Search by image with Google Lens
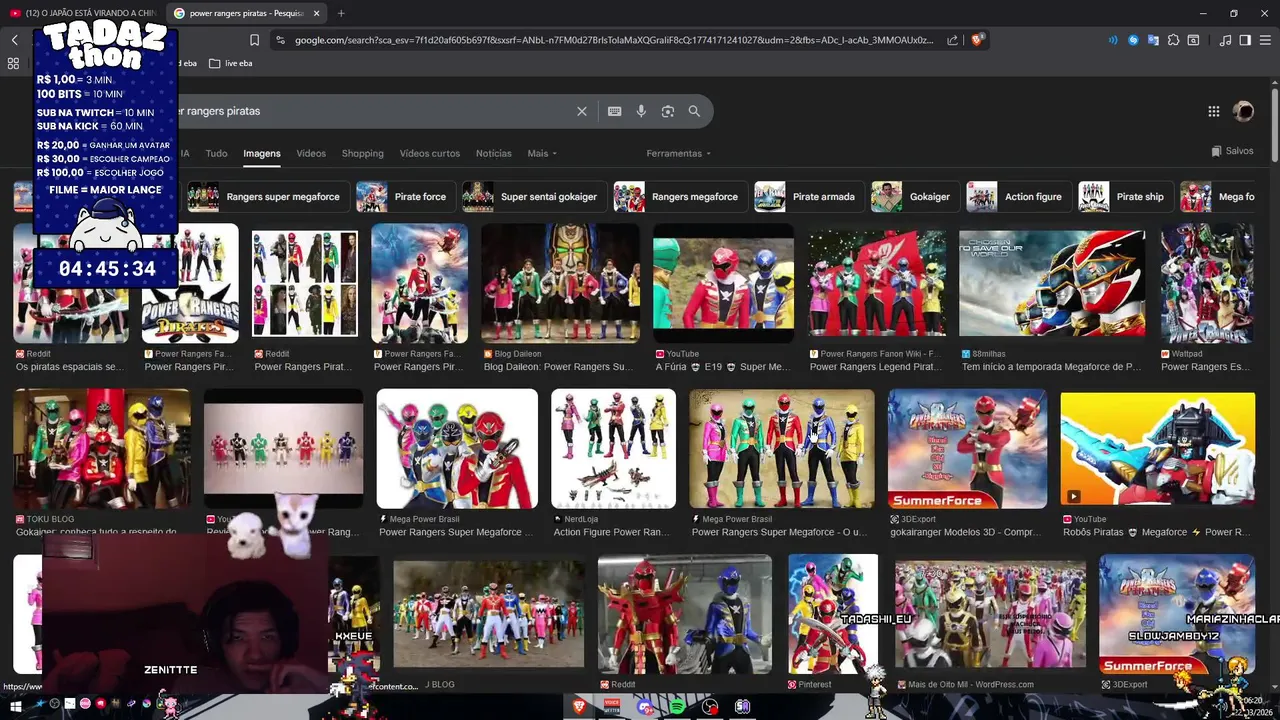The width and height of the screenshot is (1280, 720). pyautogui.click(x=668, y=111)
